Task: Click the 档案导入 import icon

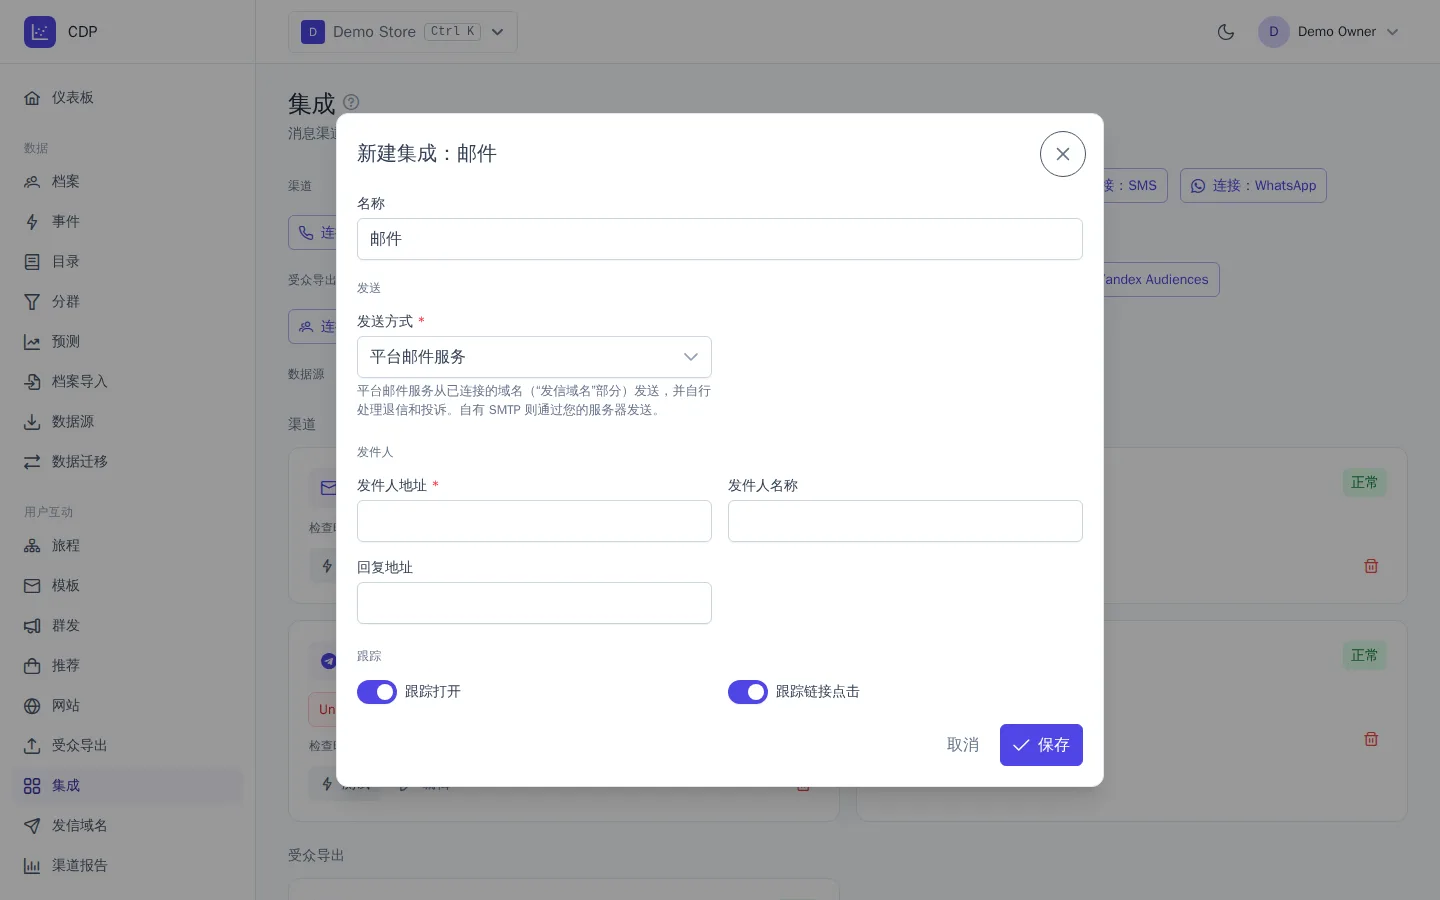Action: [32, 382]
